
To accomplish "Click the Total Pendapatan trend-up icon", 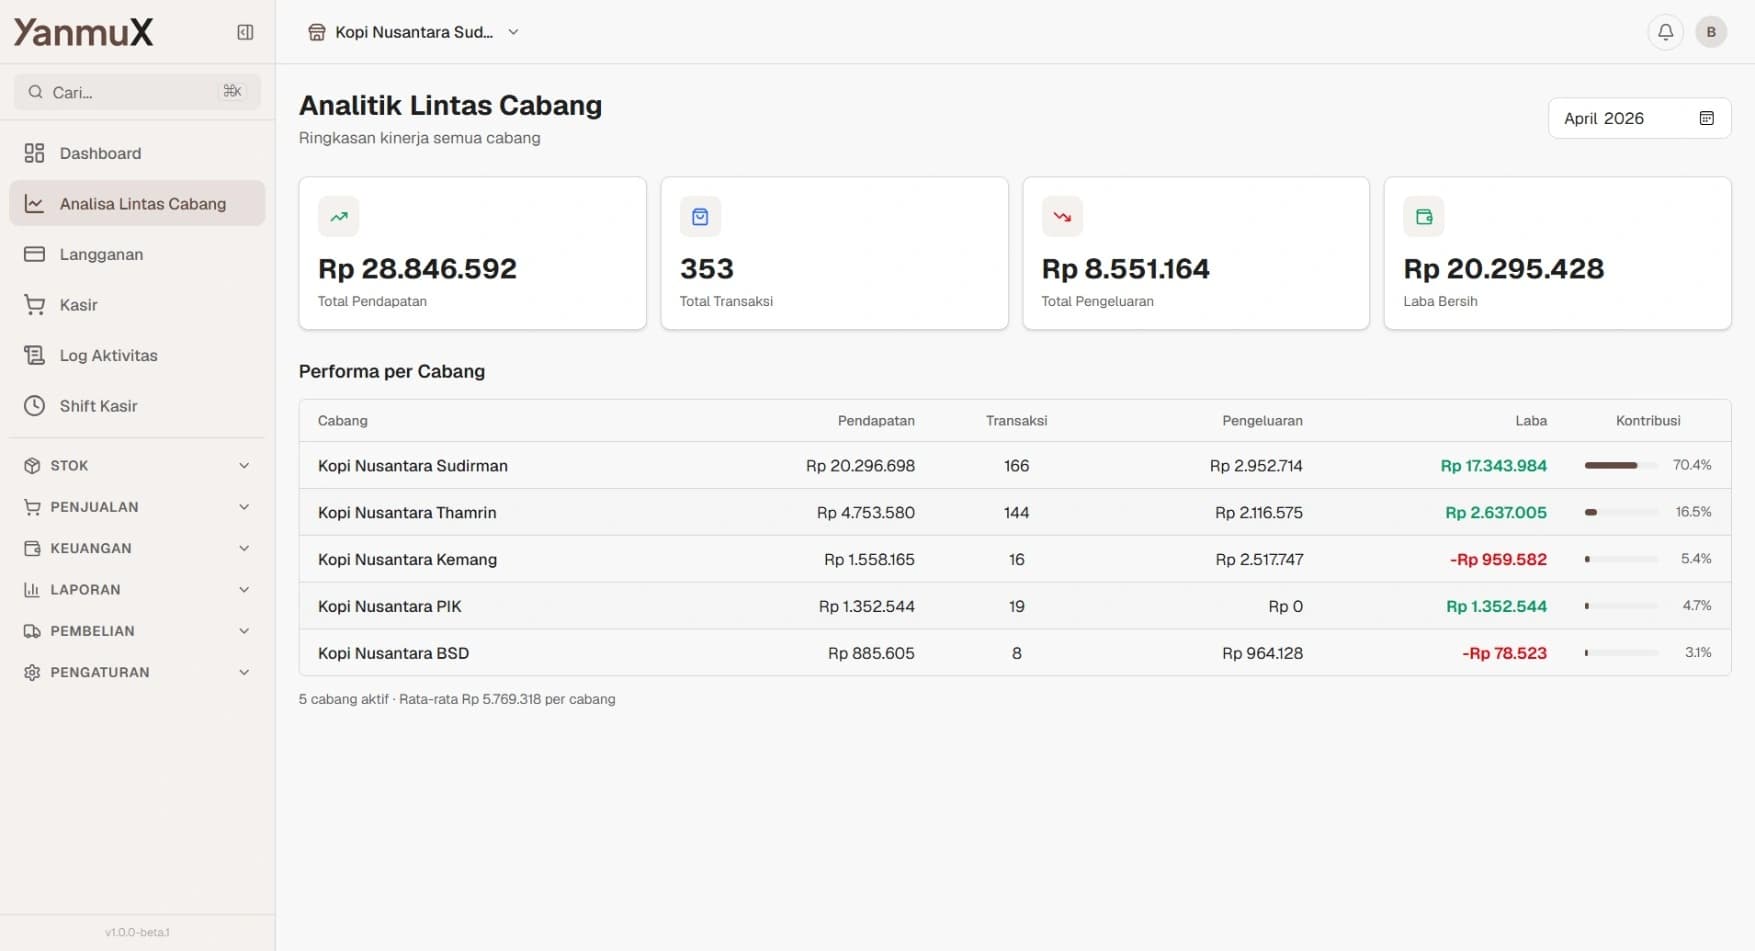I will (339, 216).
